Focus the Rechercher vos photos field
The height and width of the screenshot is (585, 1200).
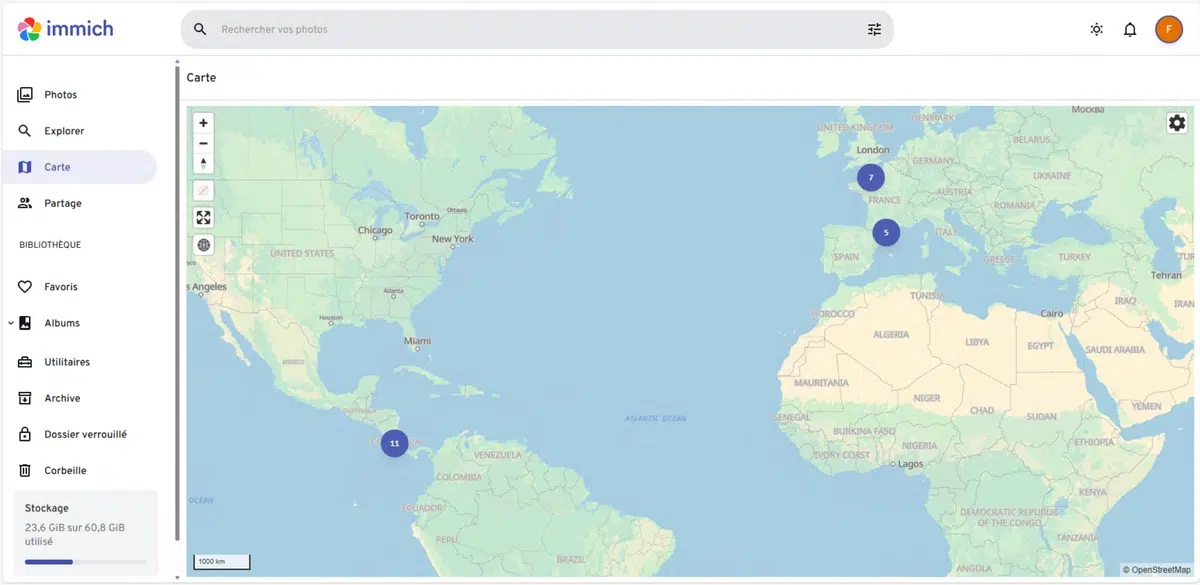537,29
